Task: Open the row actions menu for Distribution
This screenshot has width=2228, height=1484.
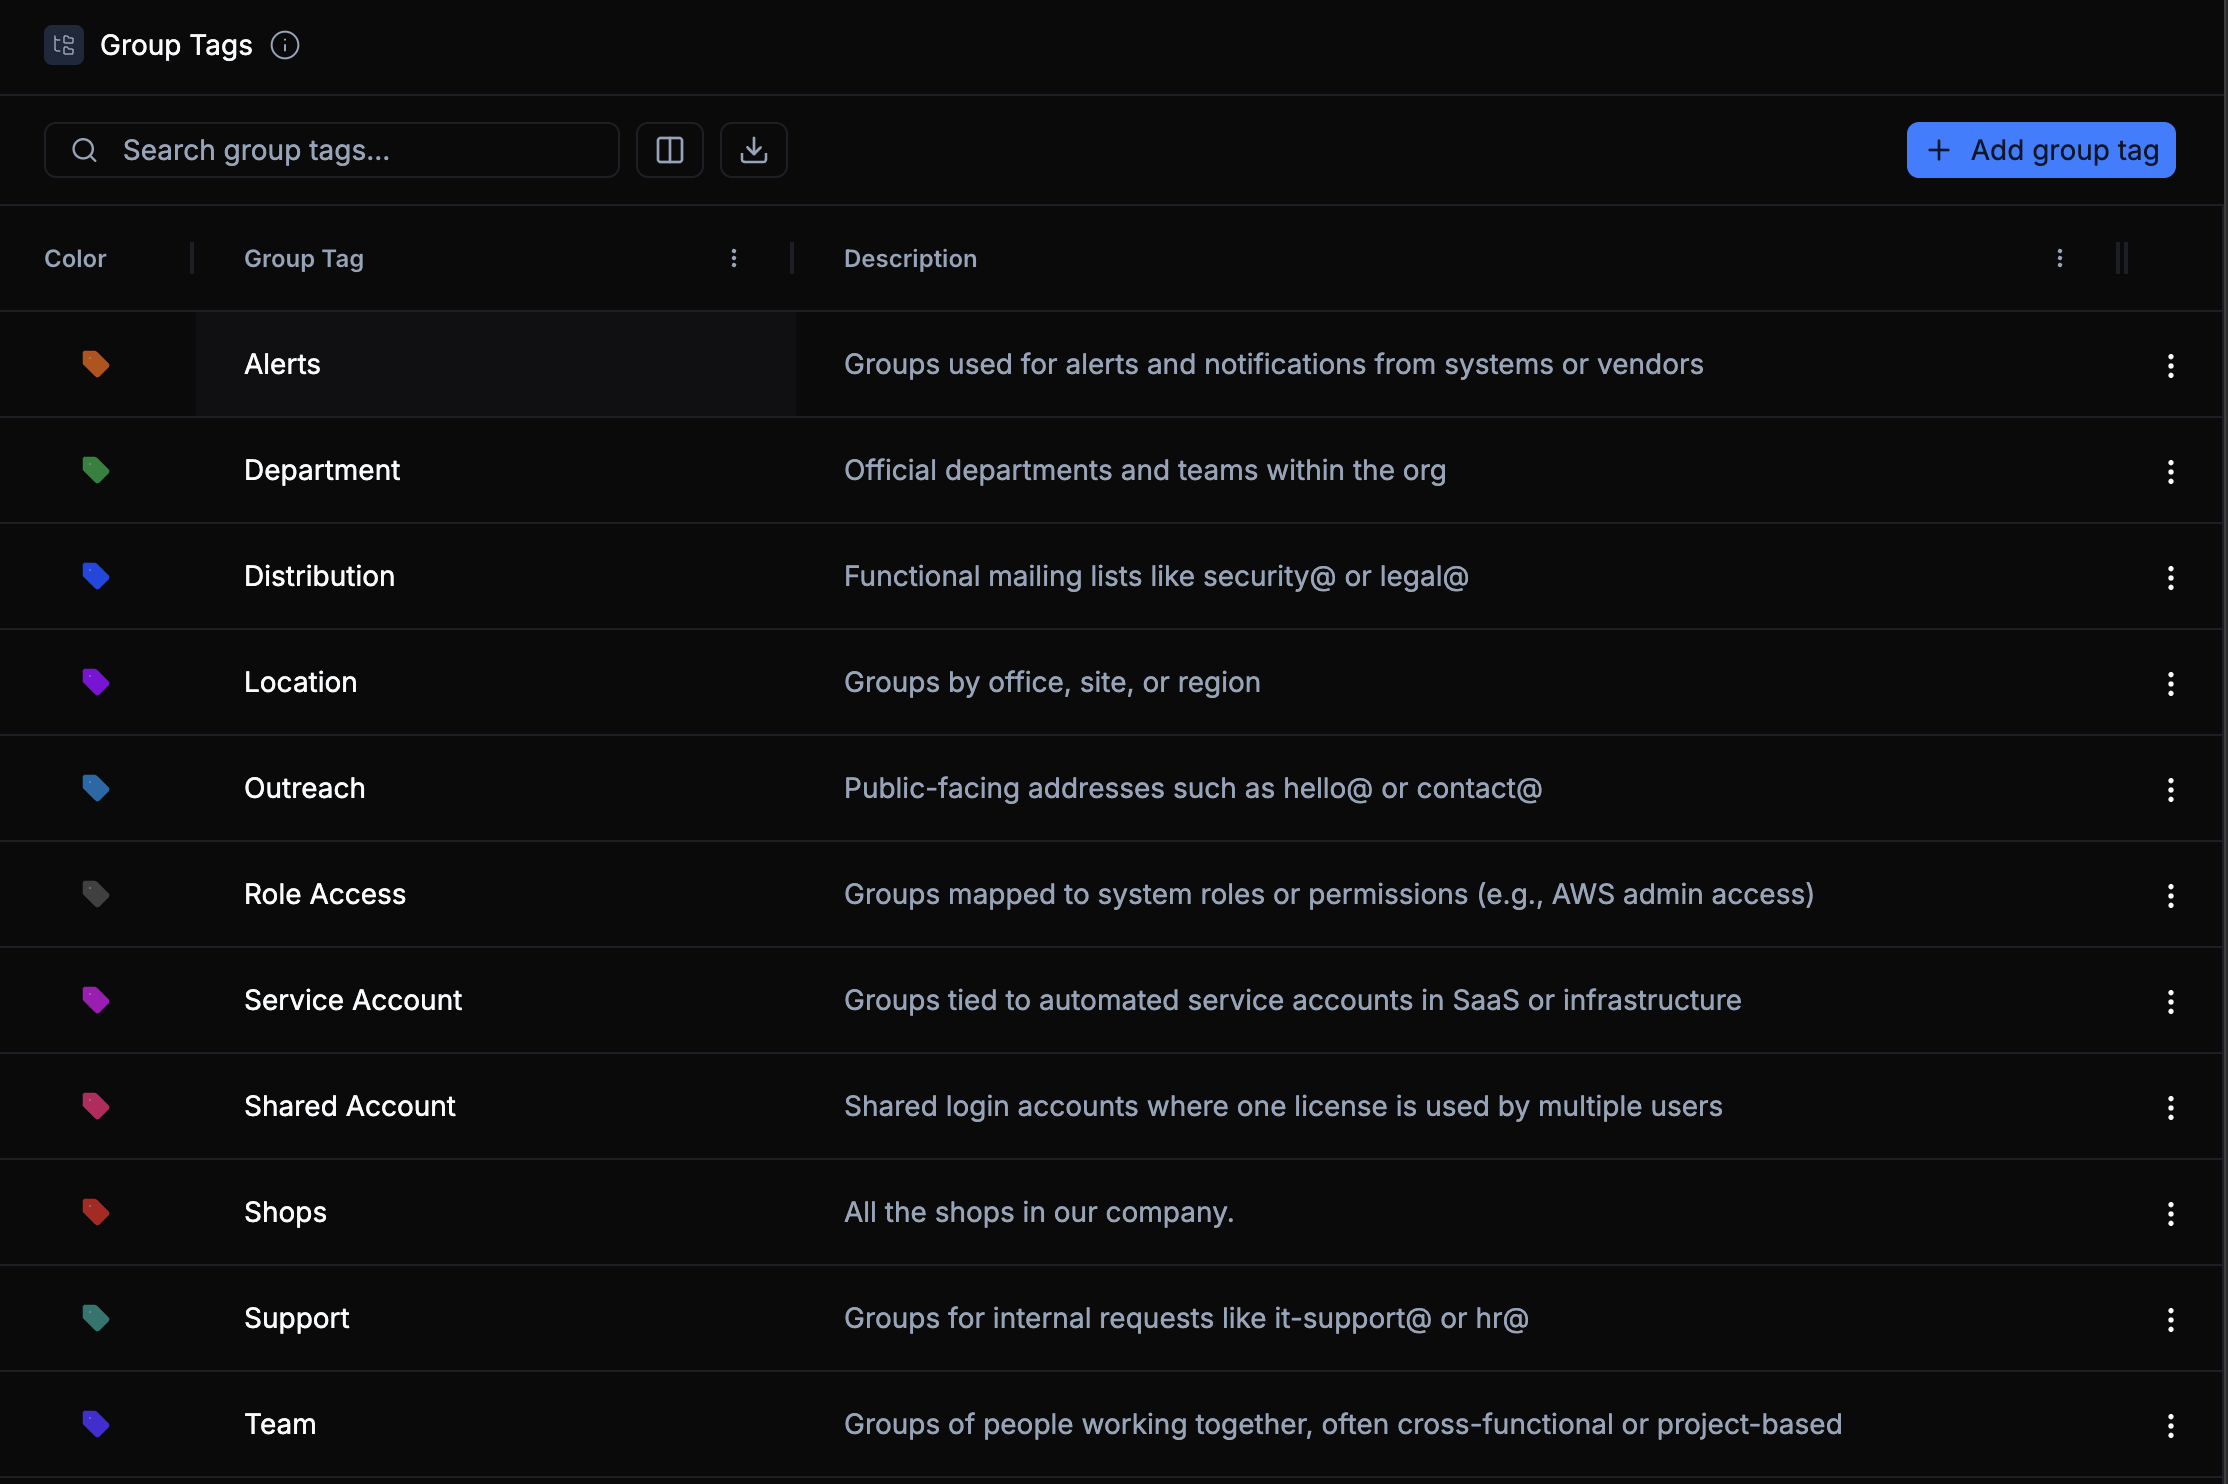Action: click(x=2170, y=578)
